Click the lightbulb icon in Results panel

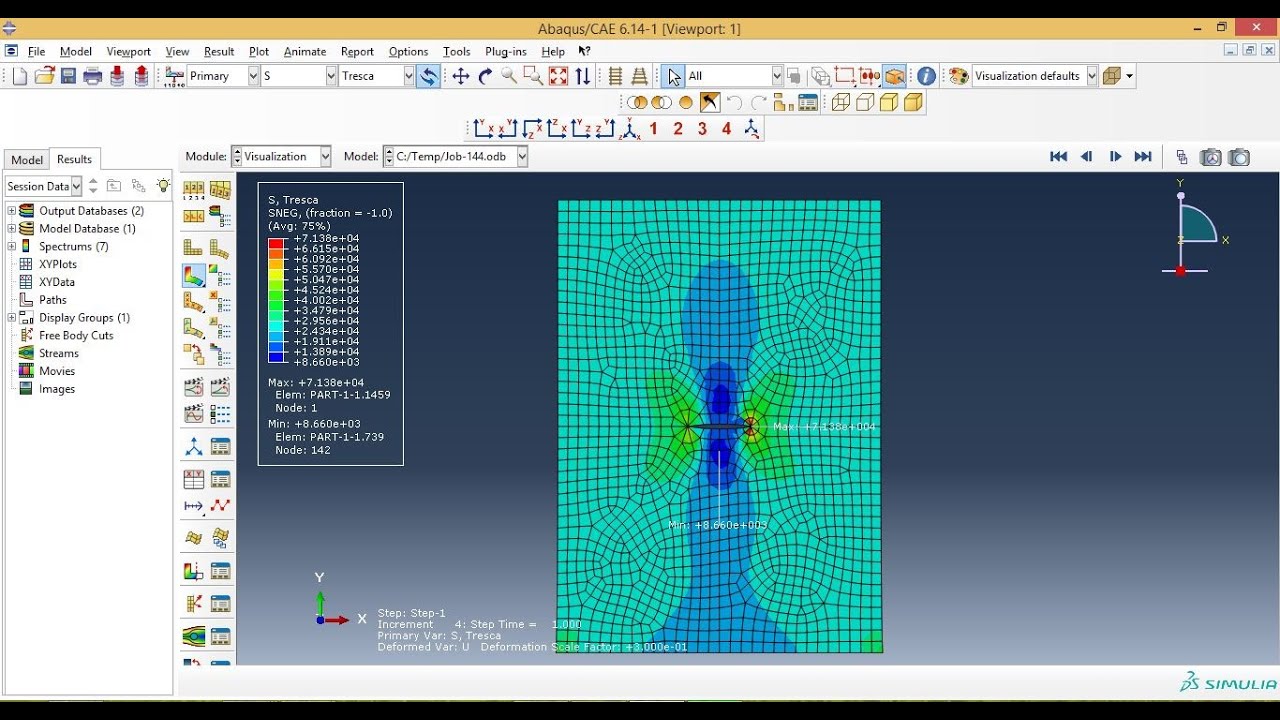pos(164,186)
